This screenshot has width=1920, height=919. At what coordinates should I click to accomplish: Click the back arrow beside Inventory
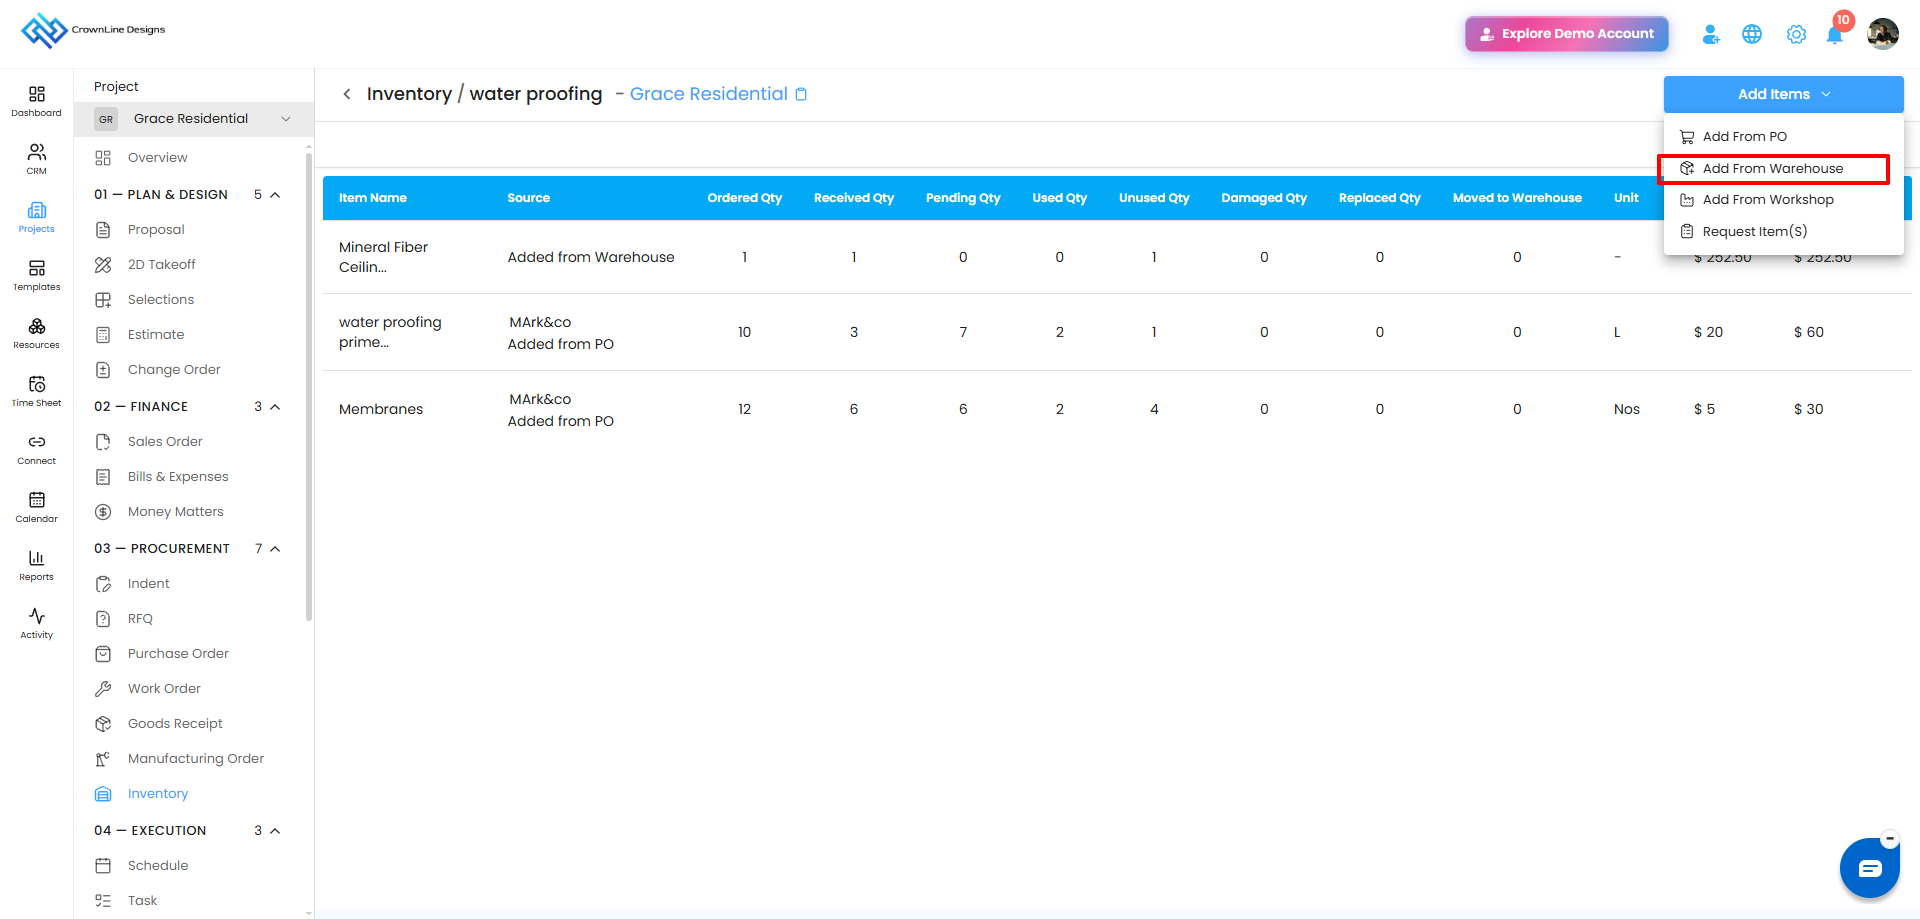pyautogui.click(x=347, y=94)
